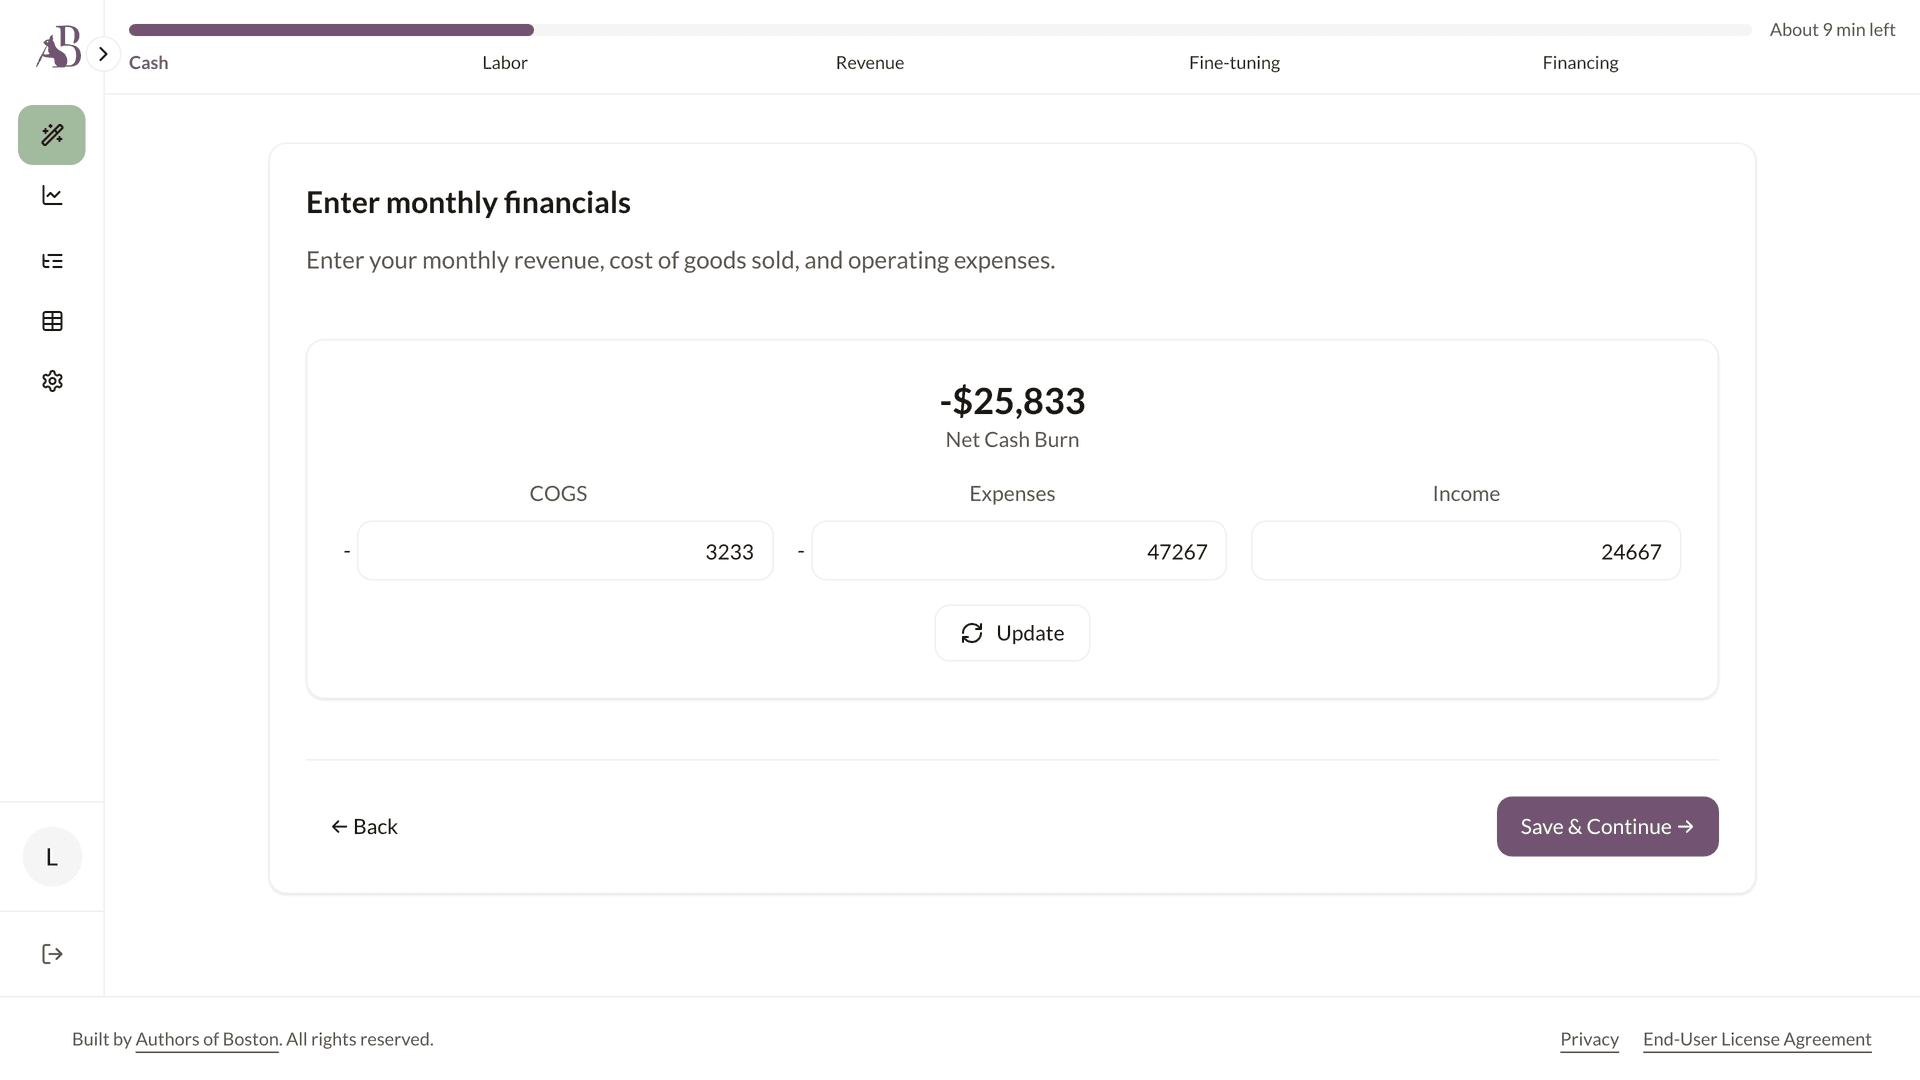Screen dimensions: 1920x1080
Task: Click the 'Net Cash Burn' label
Action: point(1012,440)
